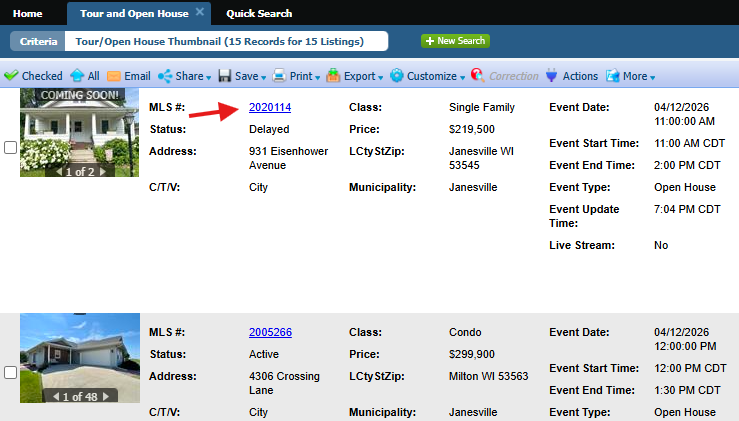Click the Milton condo listing thumbnail
739x421 pixels.
(x=68, y=352)
